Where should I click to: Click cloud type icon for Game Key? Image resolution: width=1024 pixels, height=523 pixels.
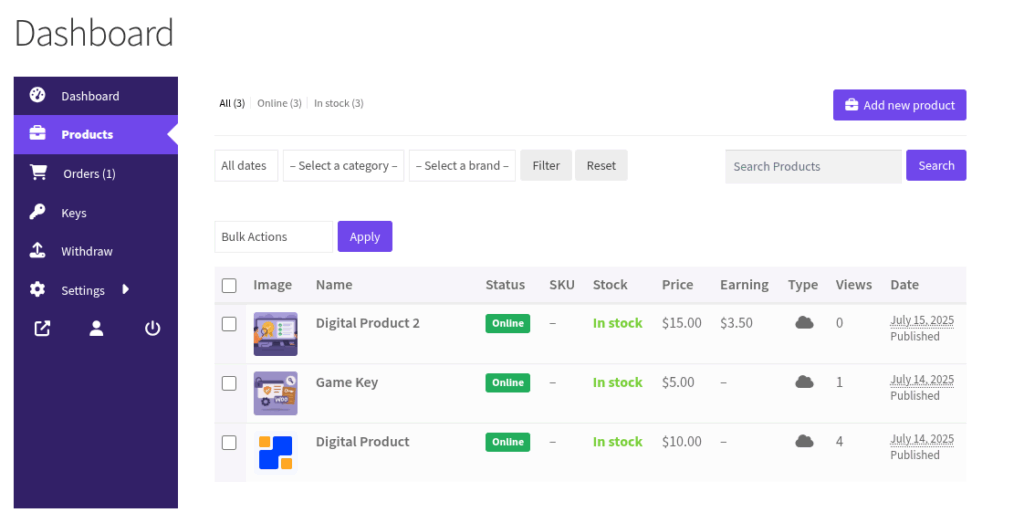click(804, 382)
